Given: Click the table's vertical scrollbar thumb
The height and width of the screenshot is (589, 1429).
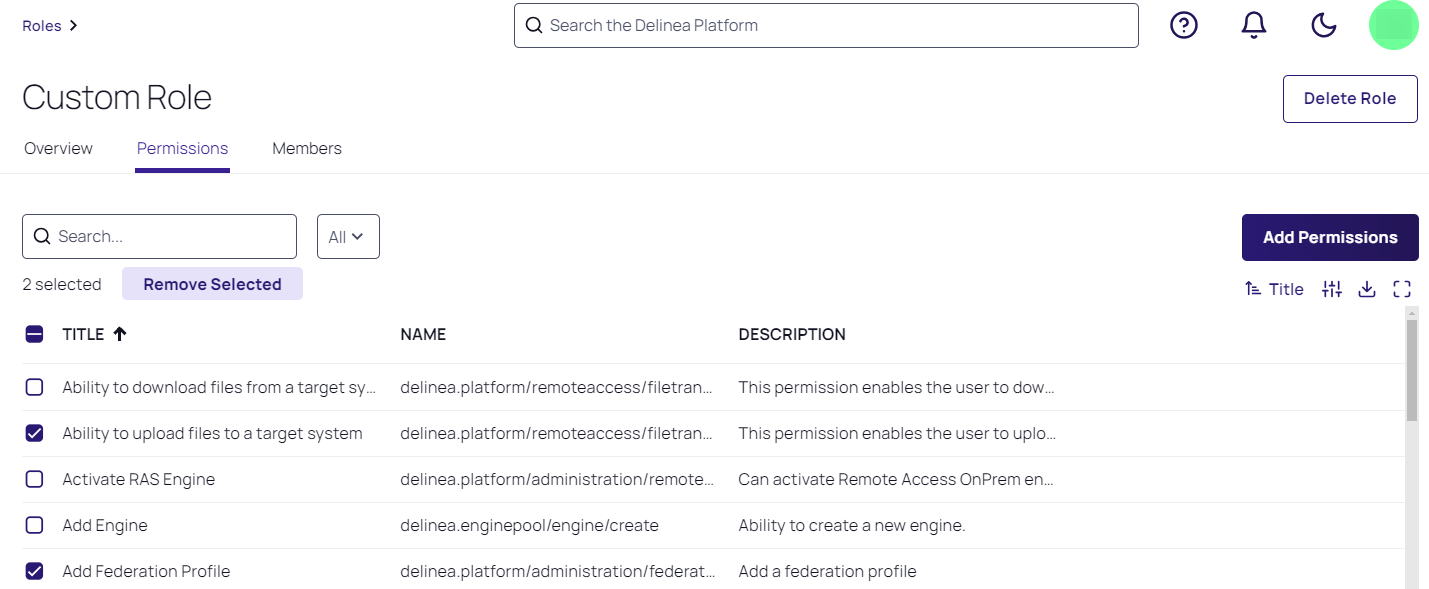Looking at the screenshot, I should 1411,370.
